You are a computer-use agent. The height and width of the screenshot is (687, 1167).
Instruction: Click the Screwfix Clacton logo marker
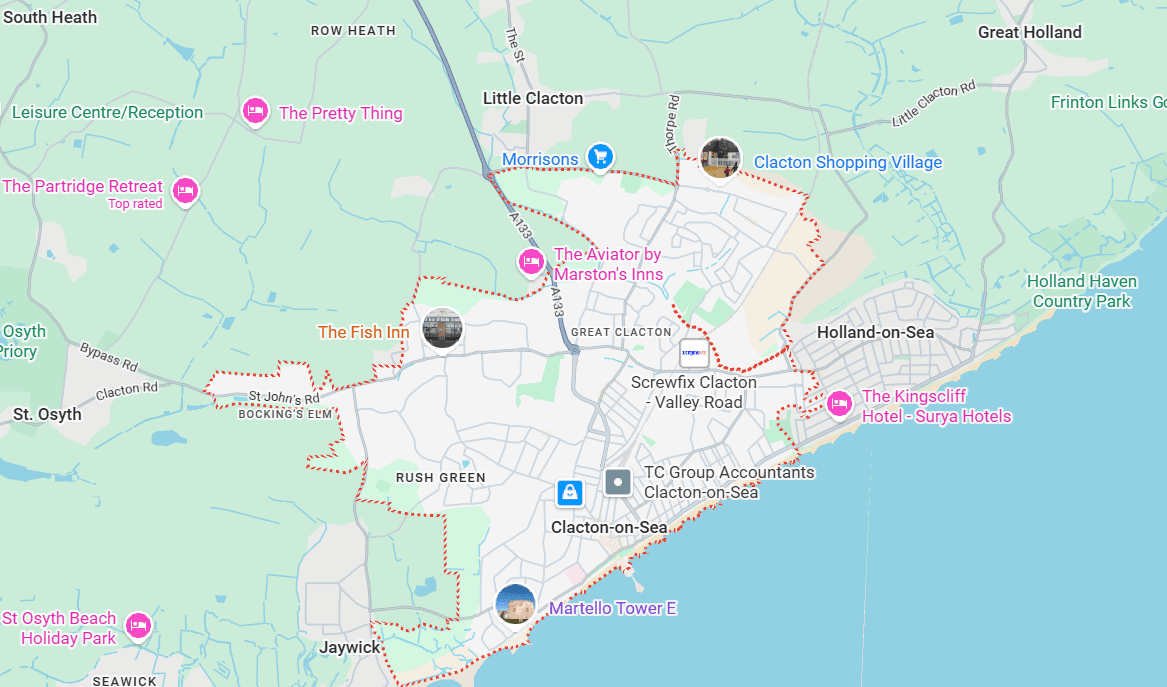tap(694, 353)
